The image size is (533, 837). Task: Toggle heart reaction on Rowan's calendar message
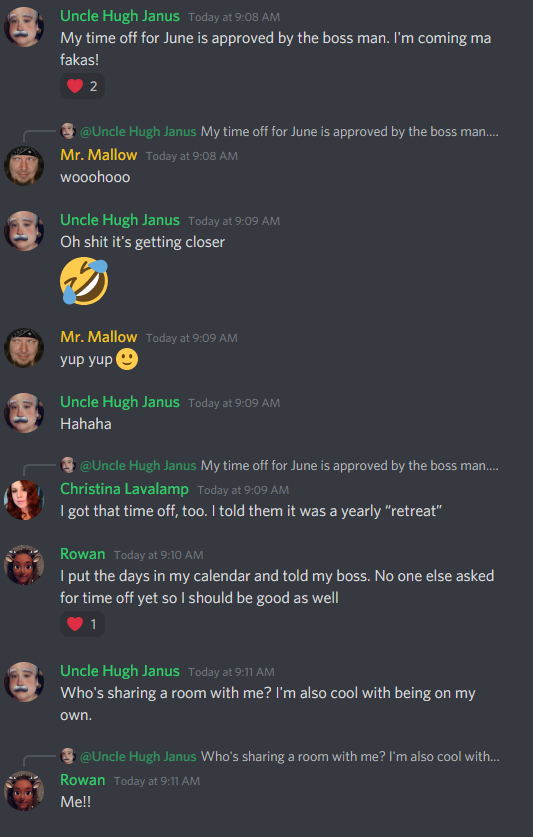tap(82, 624)
